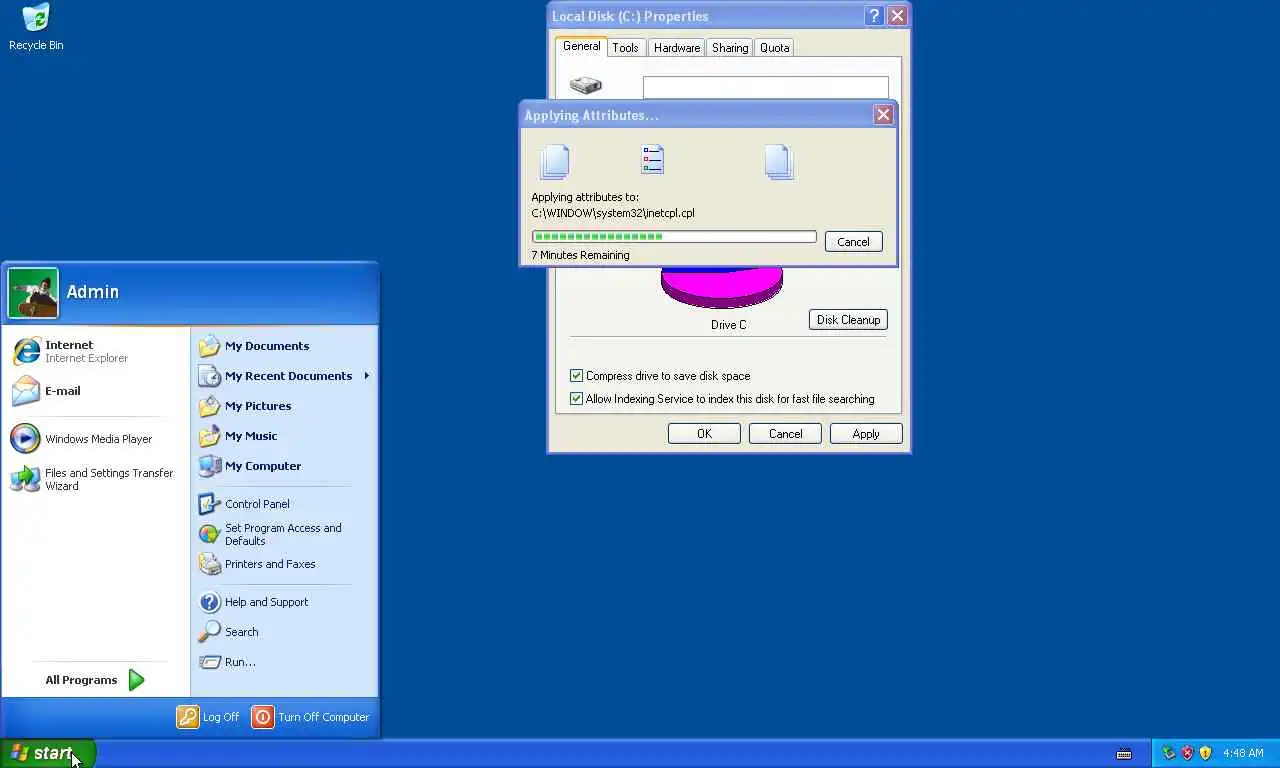Cancel the Applying Attributes operation
This screenshot has width=1280, height=768.
(854, 242)
